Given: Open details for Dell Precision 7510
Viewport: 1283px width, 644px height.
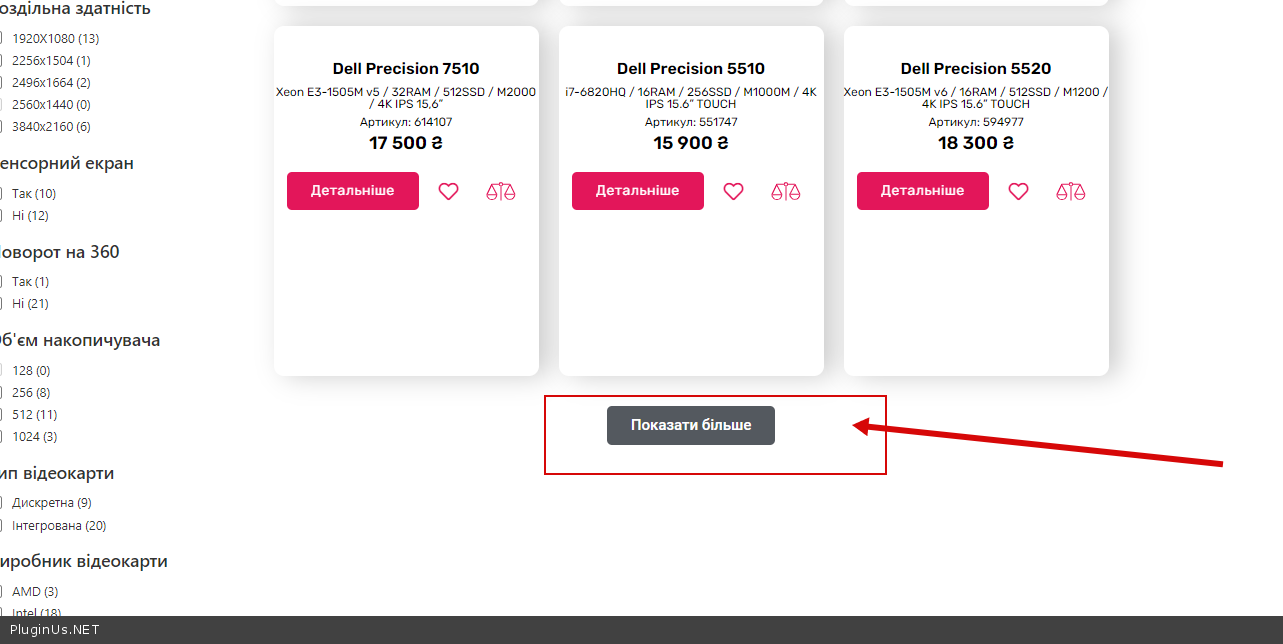Looking at the screenshot, I should pyautogui.click(x=352, y=191).
